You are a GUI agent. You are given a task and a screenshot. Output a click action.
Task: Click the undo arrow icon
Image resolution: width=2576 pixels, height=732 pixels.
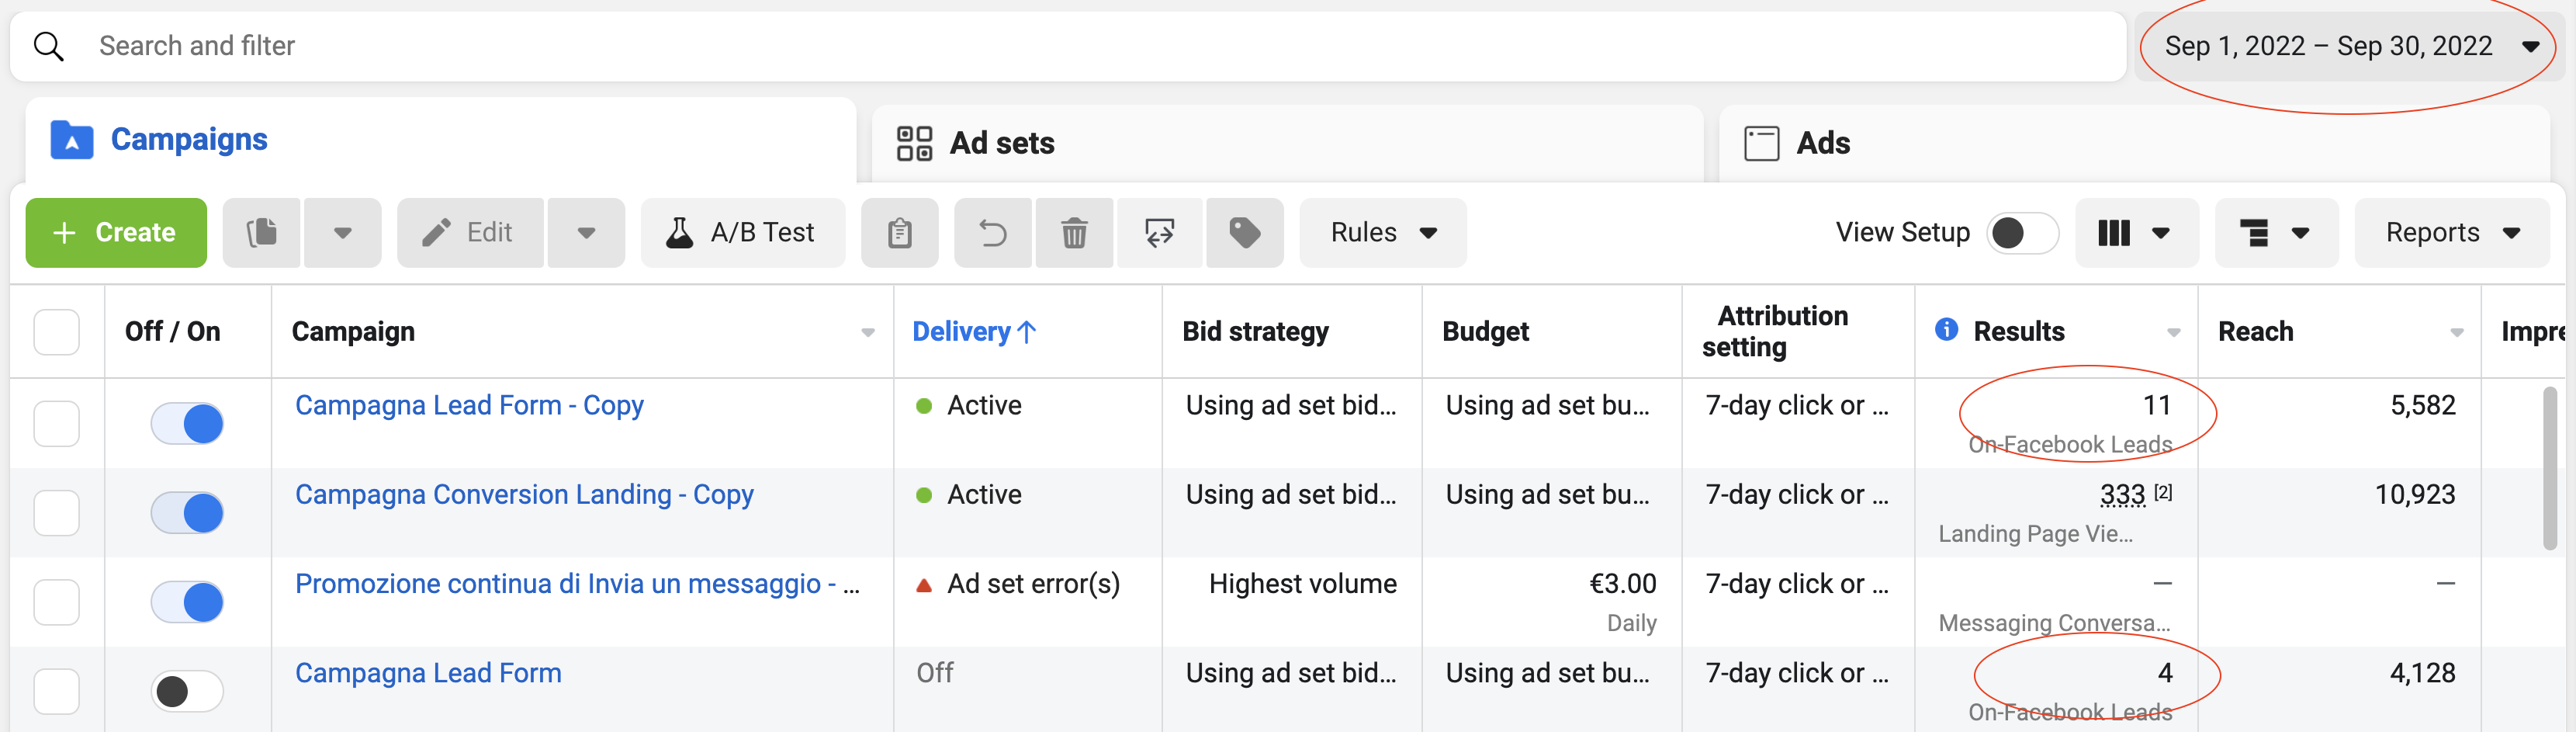click(992, 233)
